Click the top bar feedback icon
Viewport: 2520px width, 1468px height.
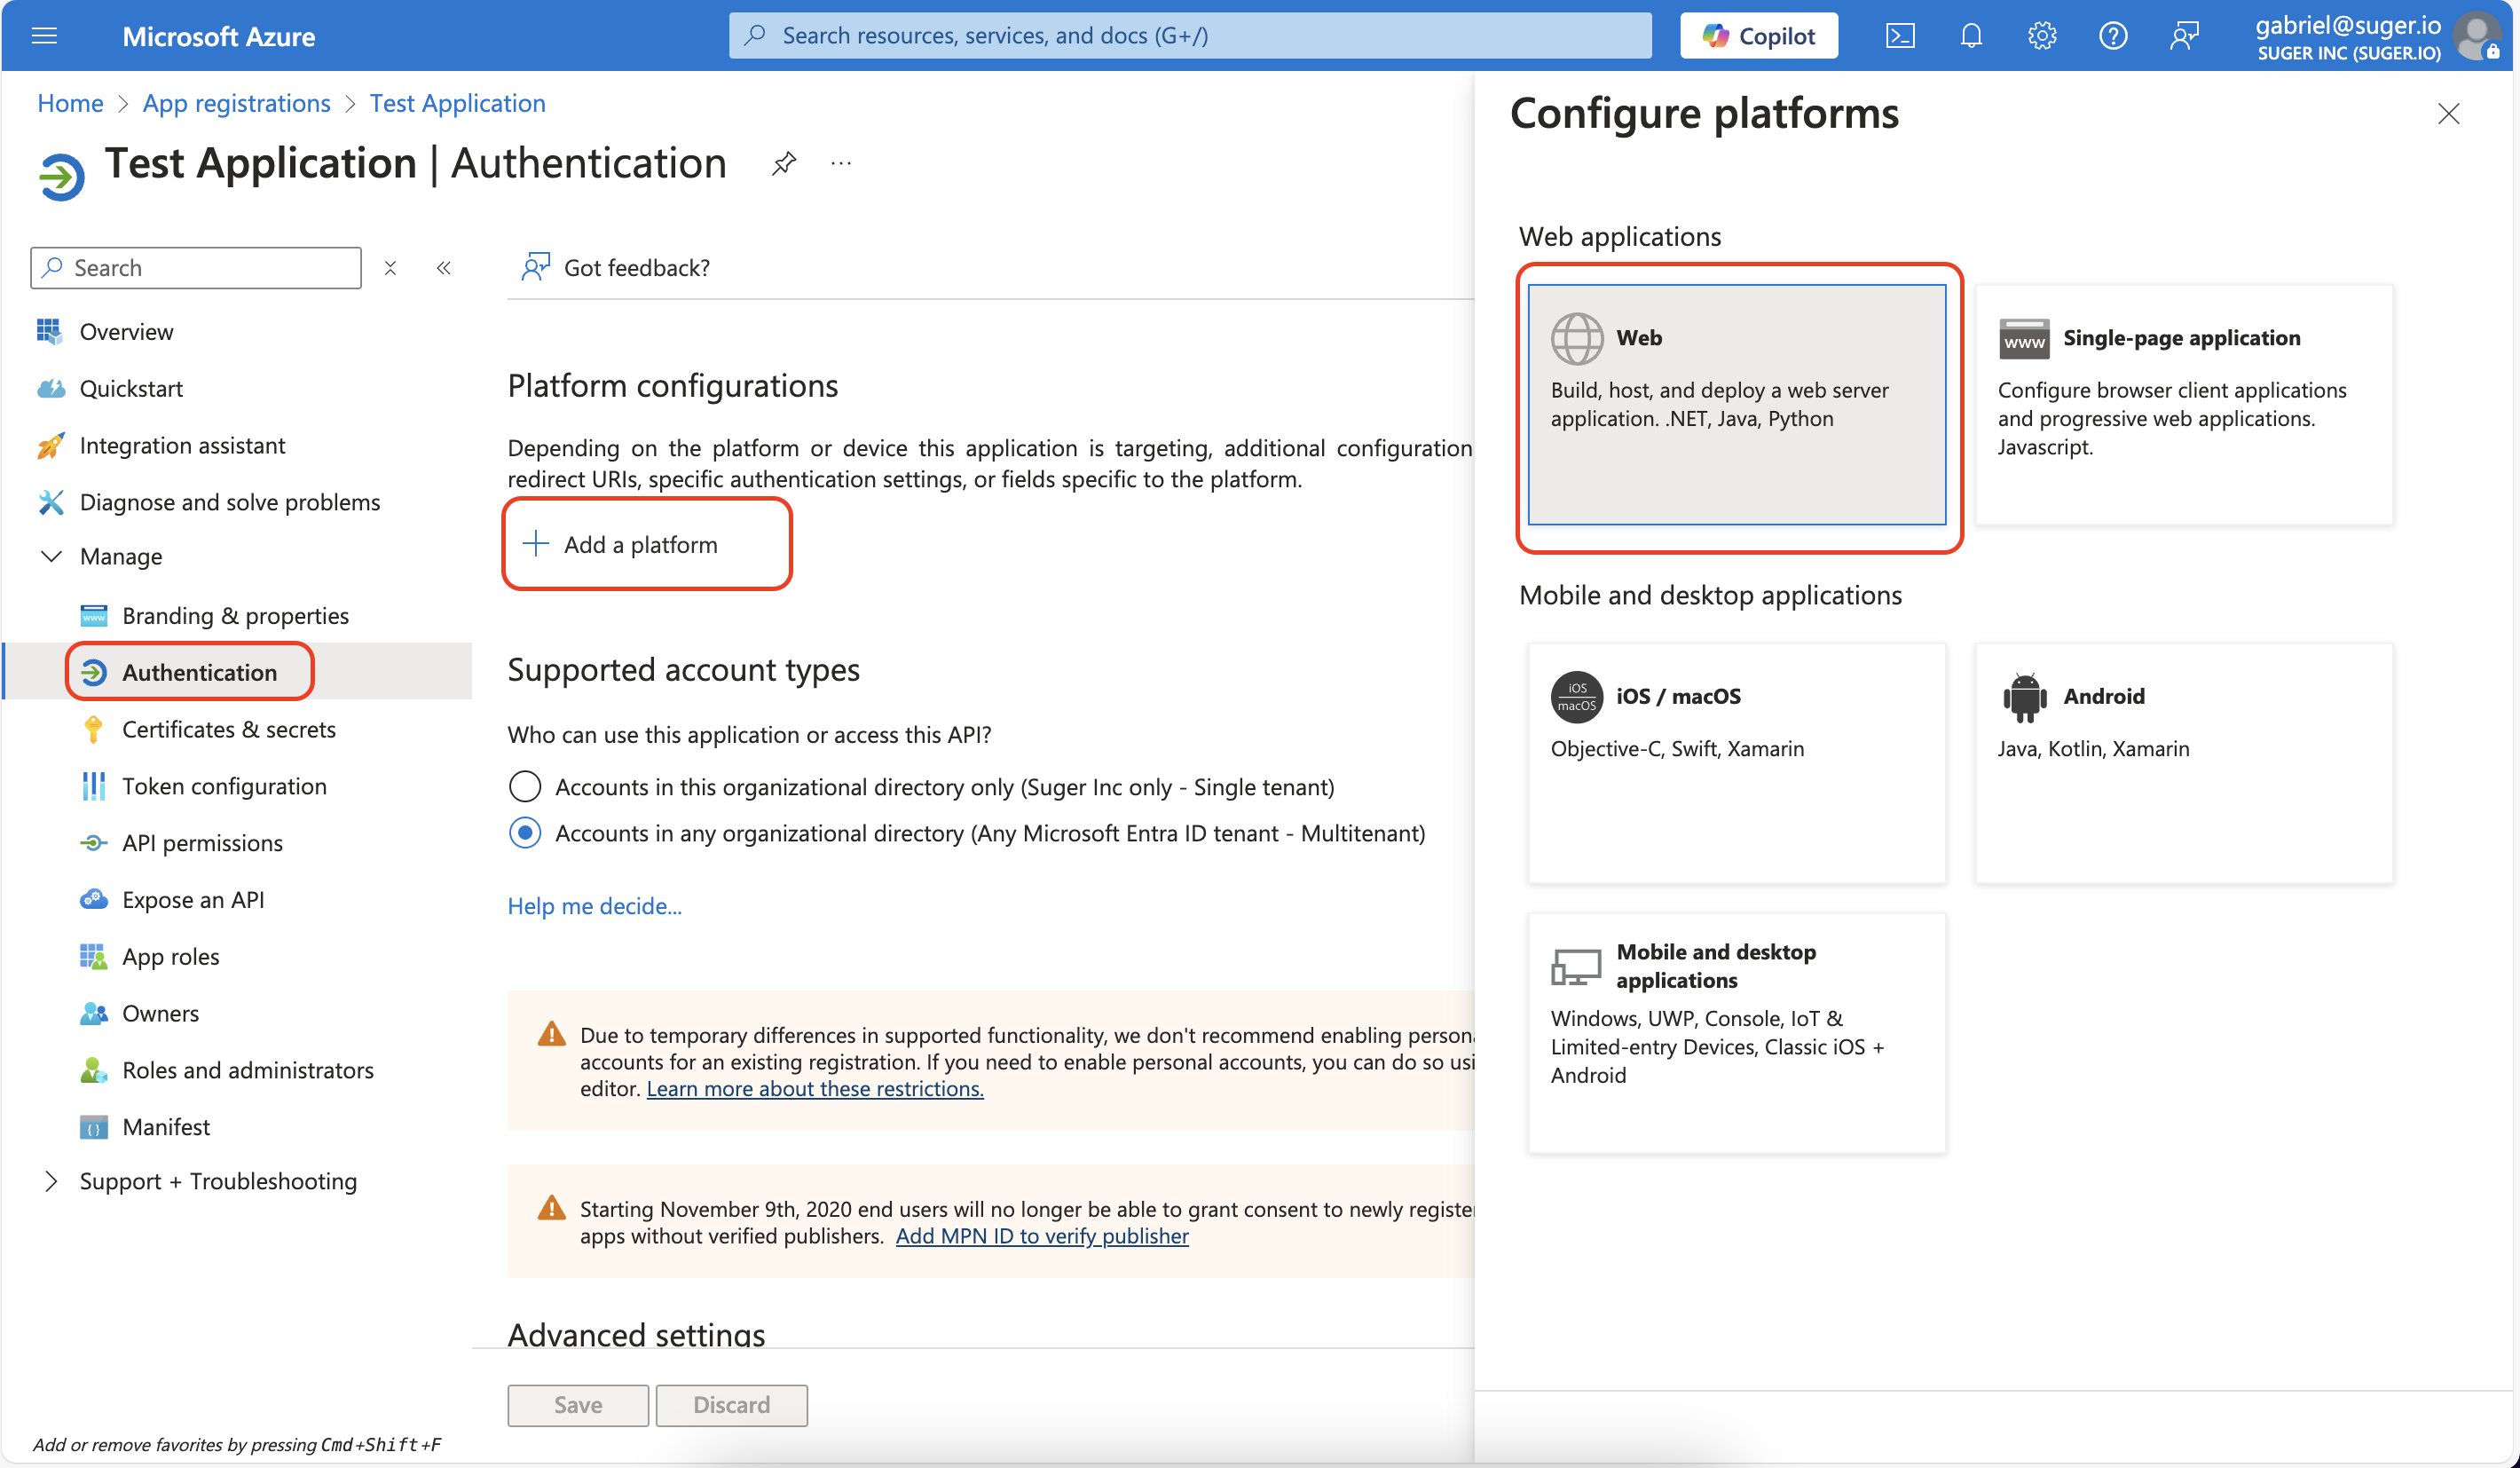point(2184,36)
